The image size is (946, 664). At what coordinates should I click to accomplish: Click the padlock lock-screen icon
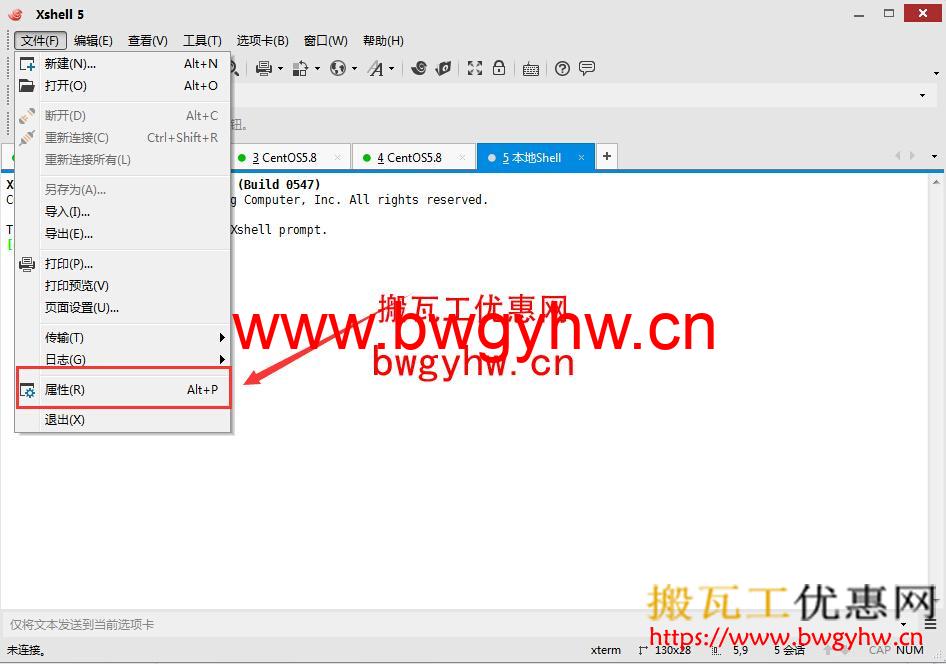(x=499, y=68)
